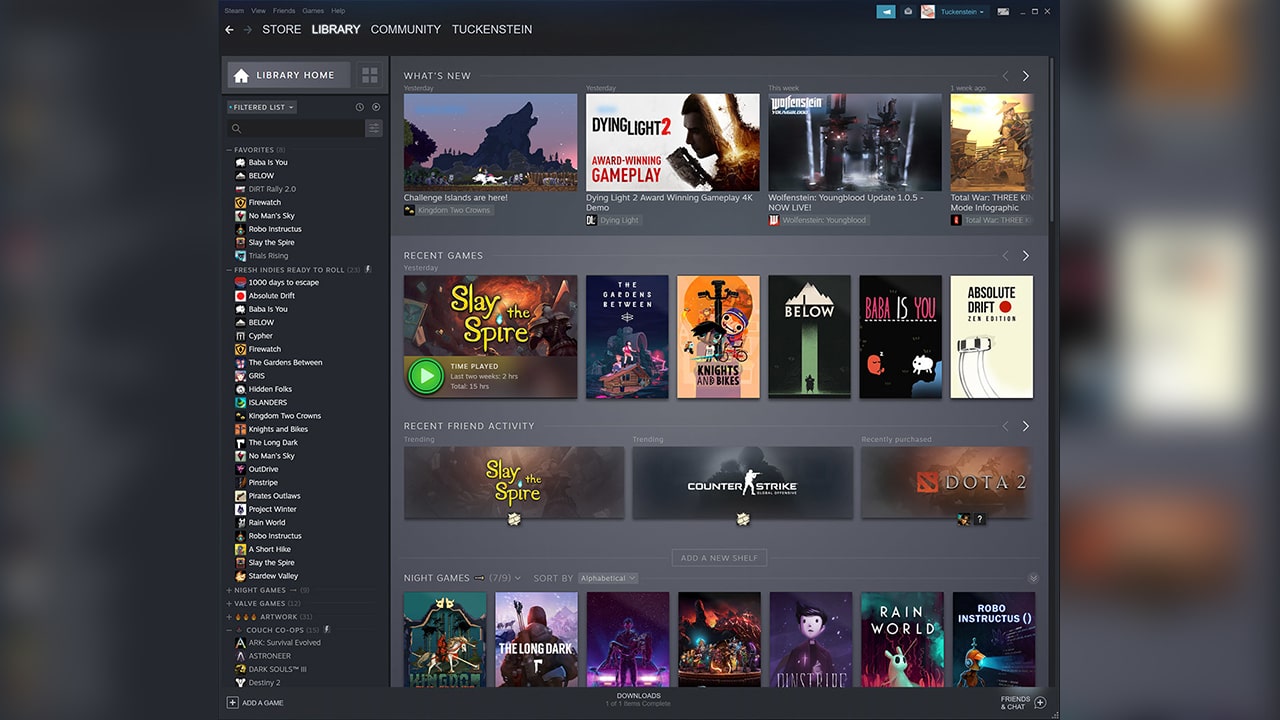Open the Alphabetical sort dropdown
1280x720 pixels.
click(608, 578)
